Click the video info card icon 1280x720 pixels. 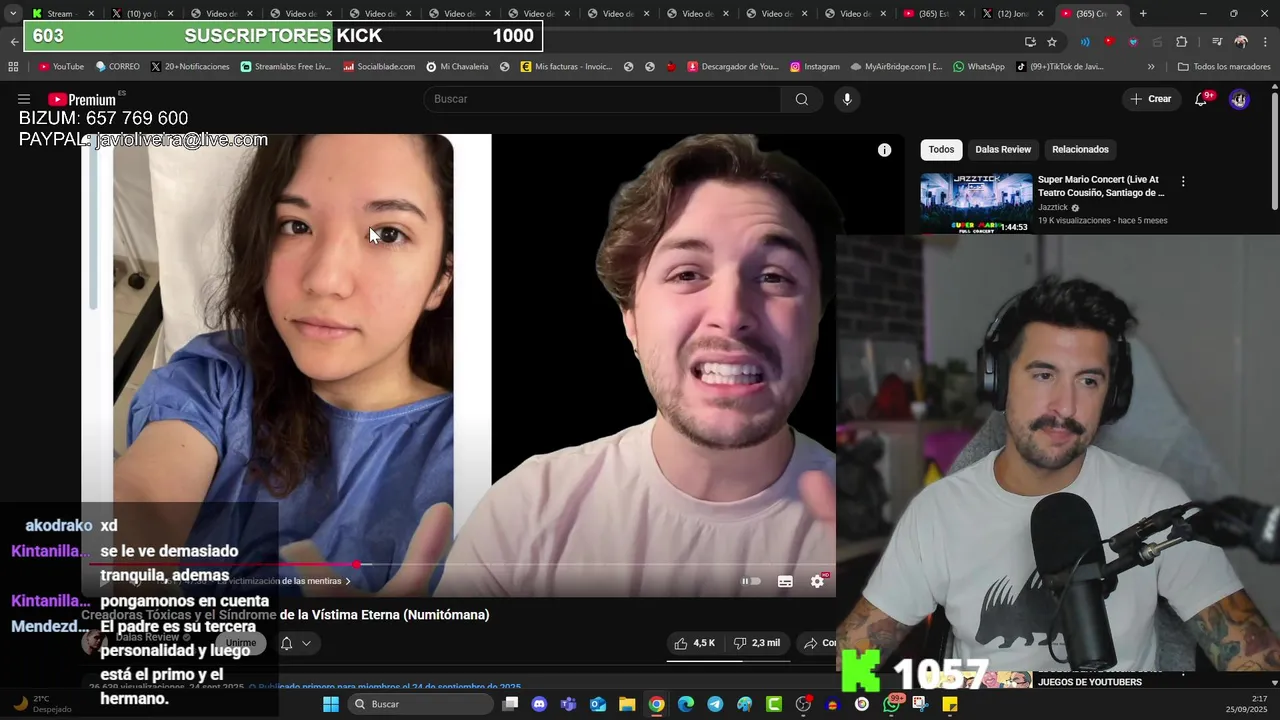(x=884, y=150)
